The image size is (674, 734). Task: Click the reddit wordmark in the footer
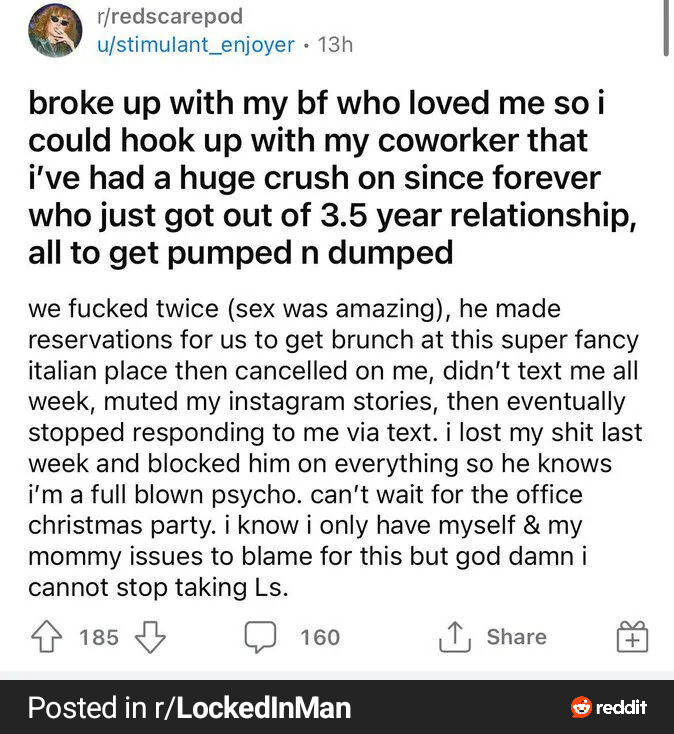click(622, 708)
